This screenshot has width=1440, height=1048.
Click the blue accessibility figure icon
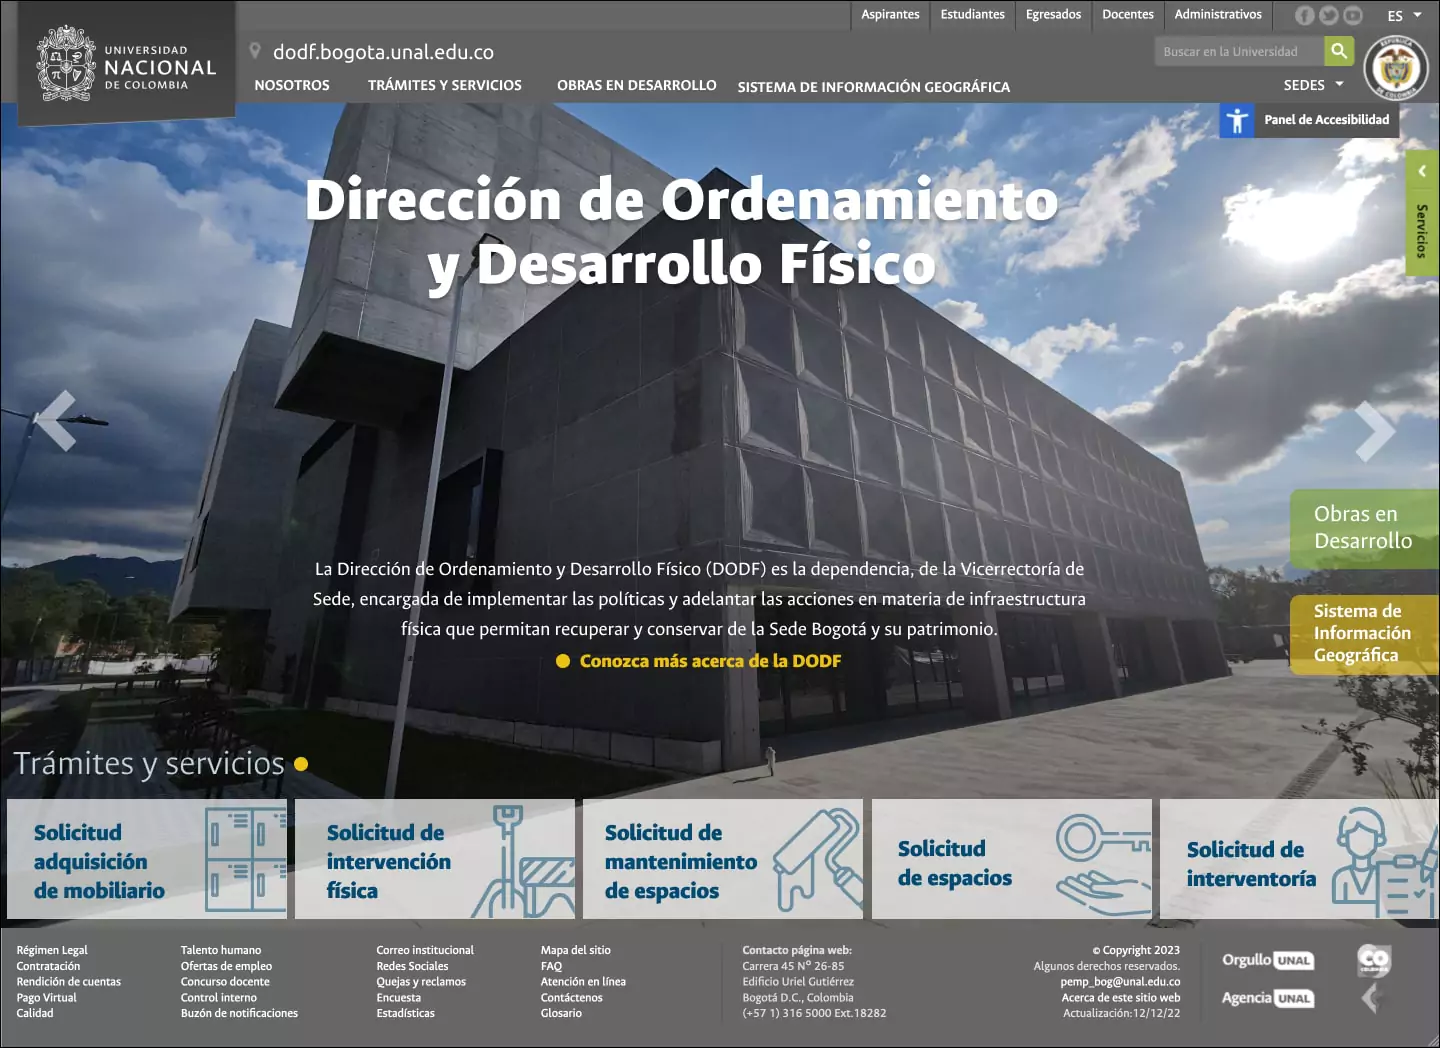pos(1237,120)
